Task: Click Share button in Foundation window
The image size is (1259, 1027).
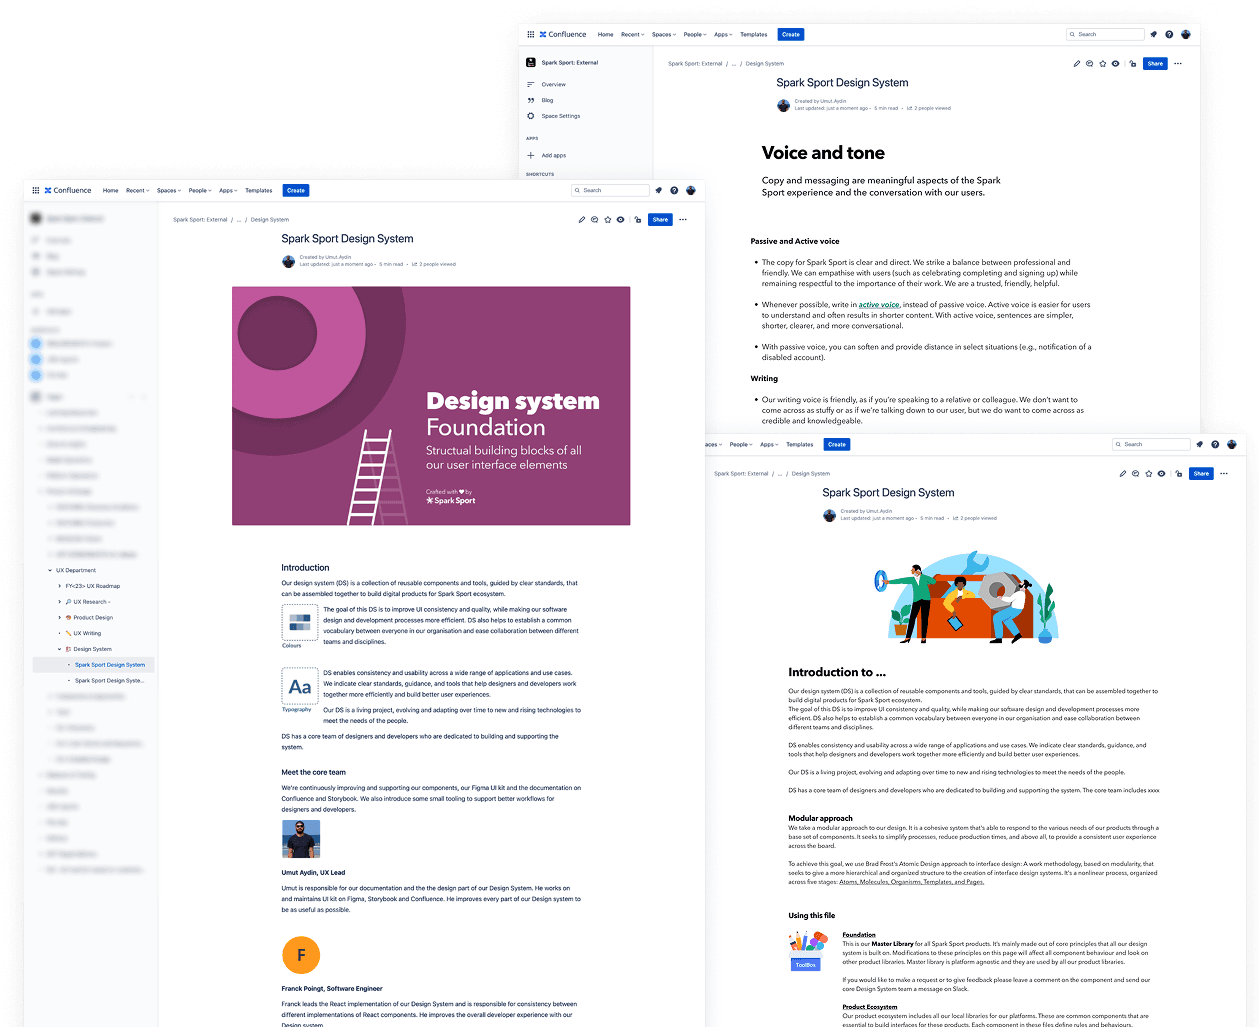Action: [660, 220]
